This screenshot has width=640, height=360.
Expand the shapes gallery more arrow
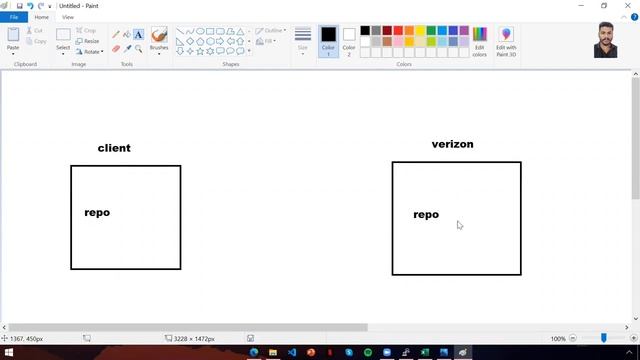(x=249, y=51)
